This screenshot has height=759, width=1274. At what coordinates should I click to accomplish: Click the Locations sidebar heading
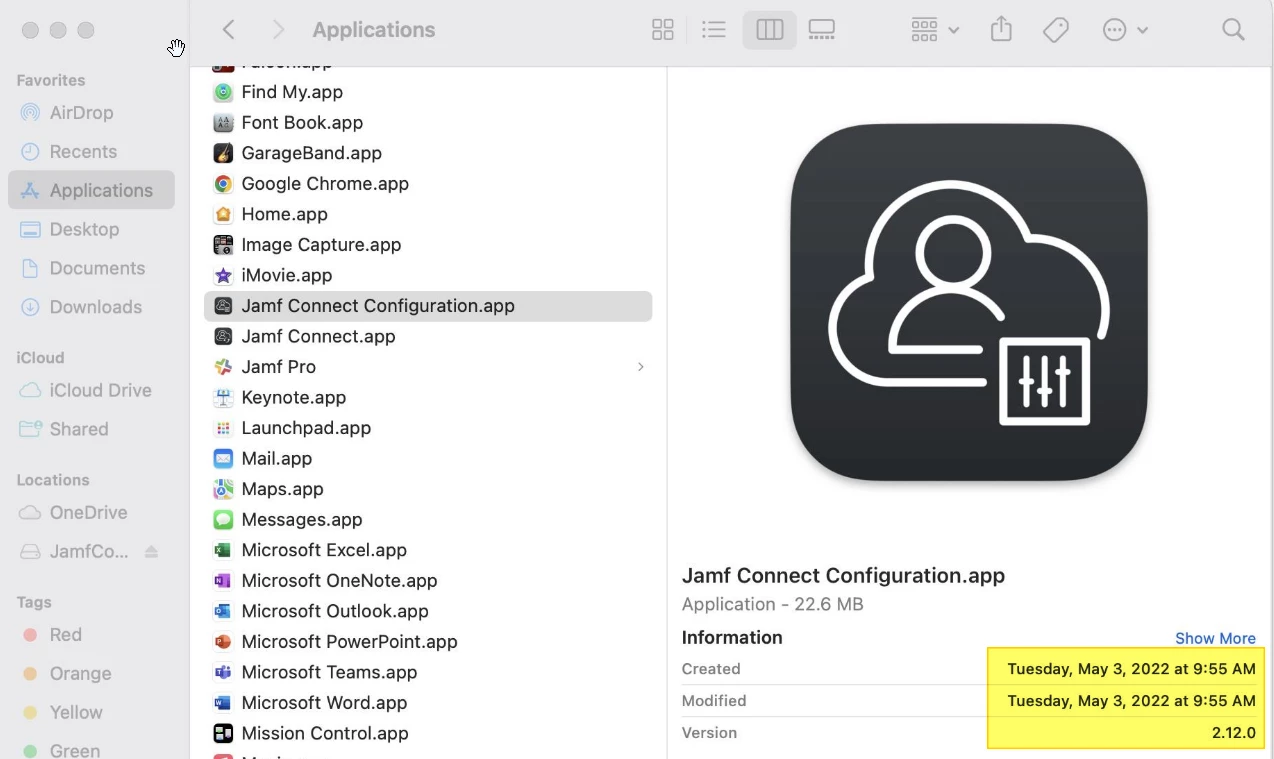pos(53,480)
